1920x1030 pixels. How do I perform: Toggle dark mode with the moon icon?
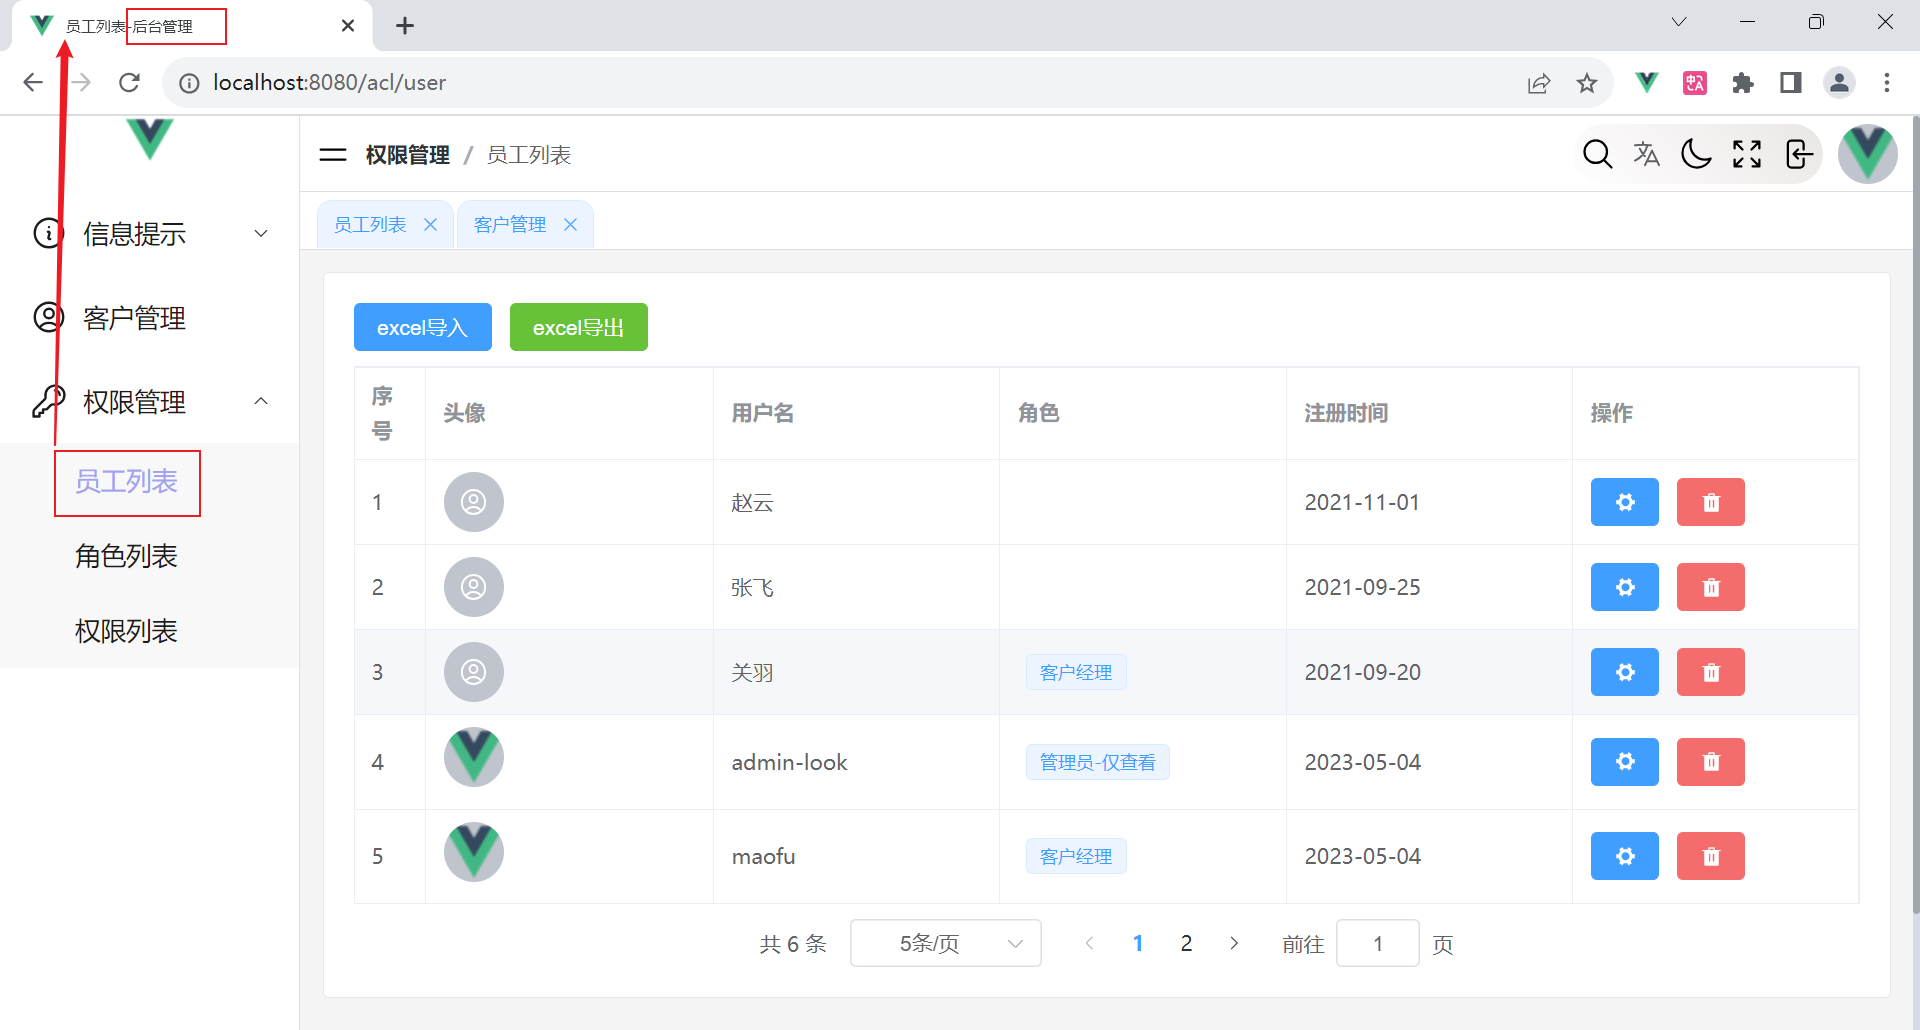coord(1697,154)
